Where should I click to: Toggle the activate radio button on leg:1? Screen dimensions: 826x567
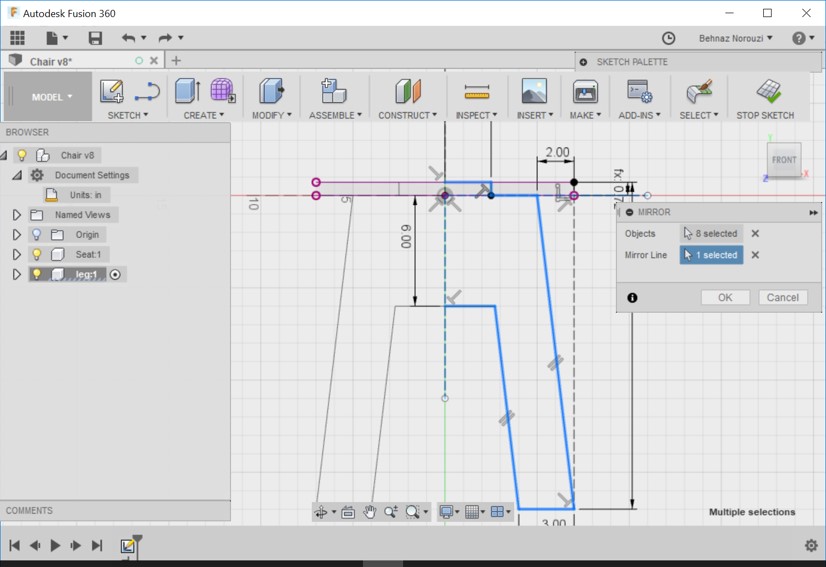point(115,275)
